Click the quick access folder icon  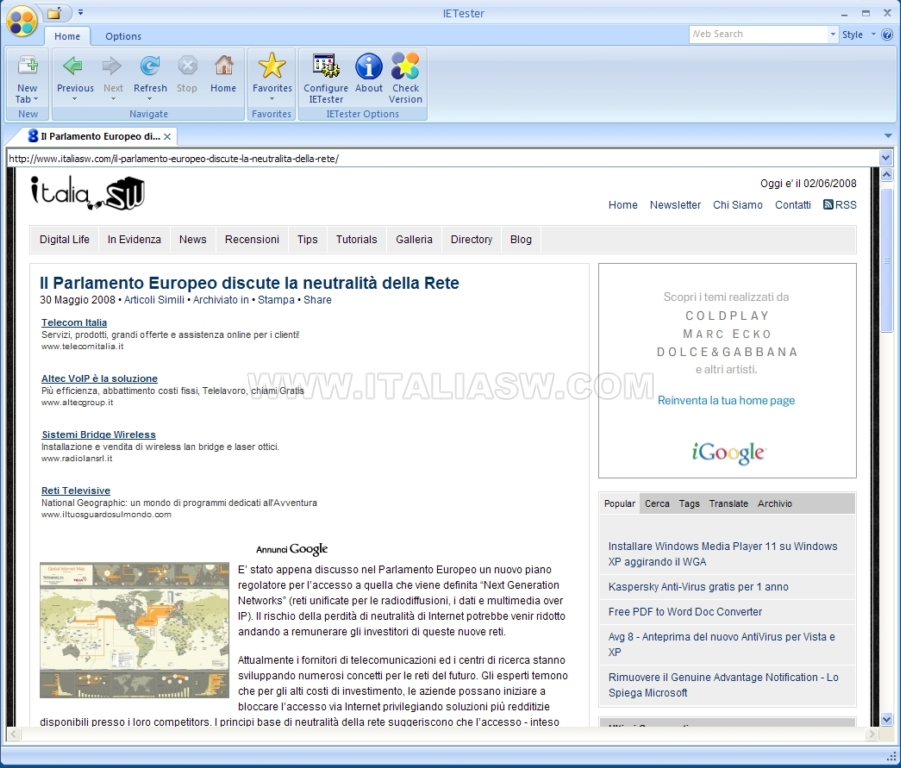[x=55, y=13]
